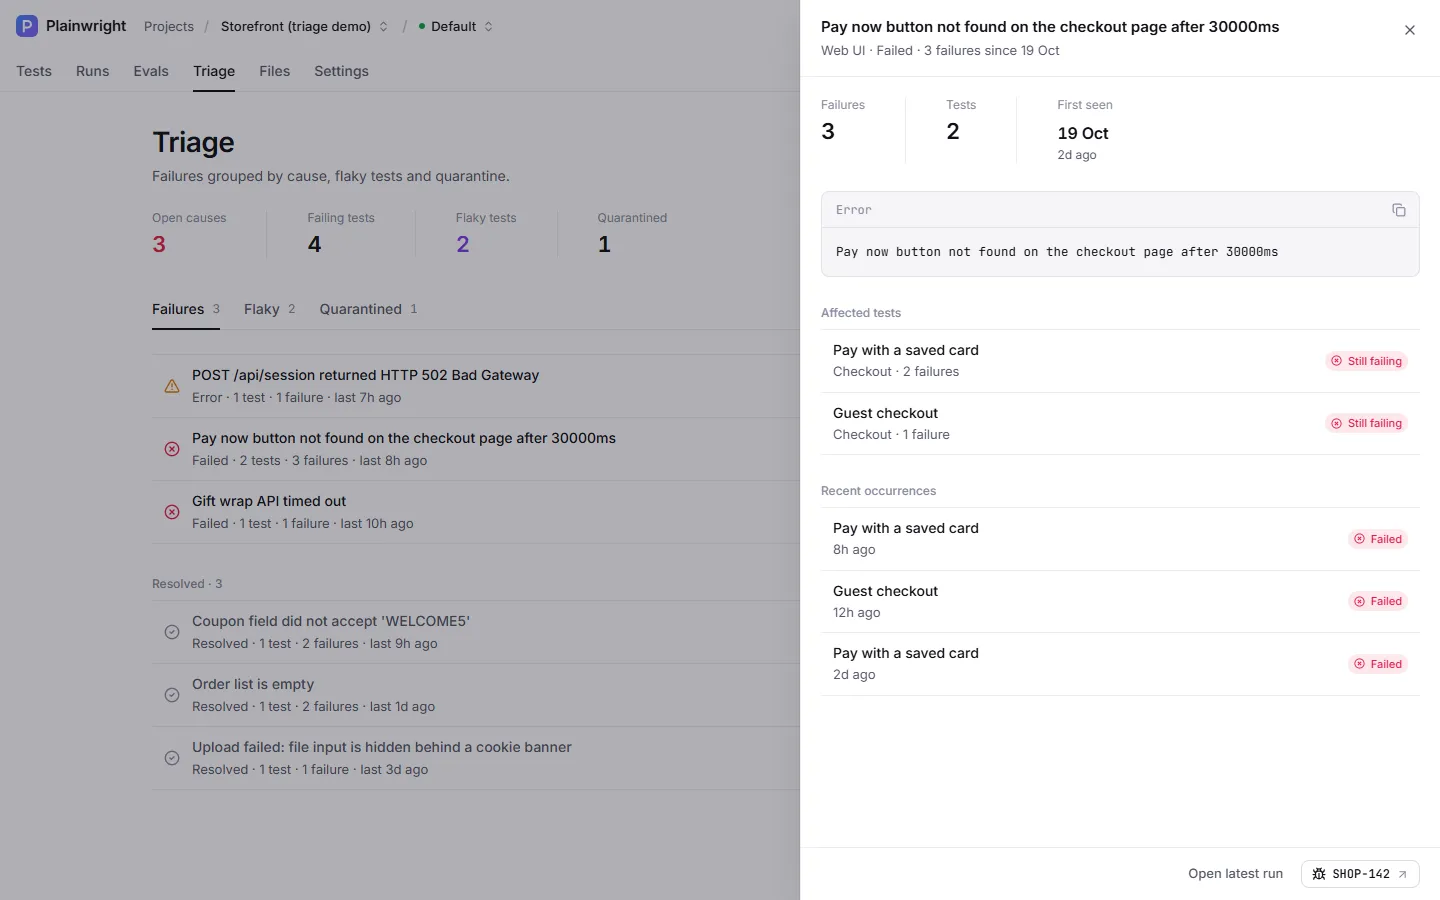Open the Default environment dropdown
Viewport: 1440px width, 900px height.
[455, 26]
